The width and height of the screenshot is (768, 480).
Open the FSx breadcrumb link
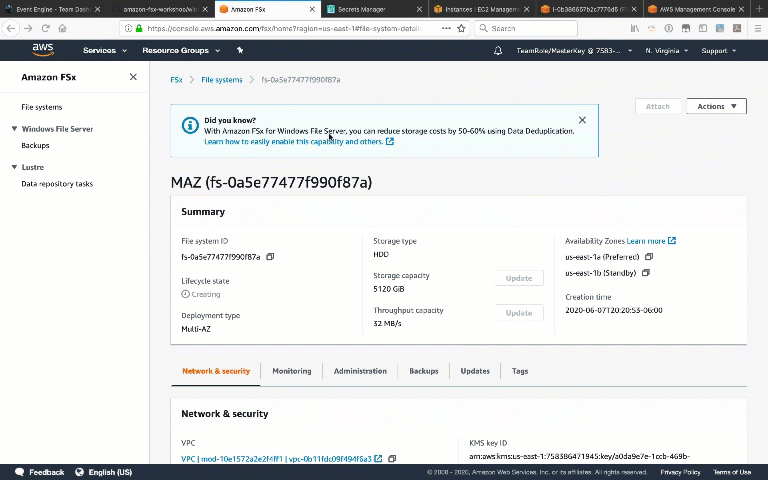coord(176,79)
